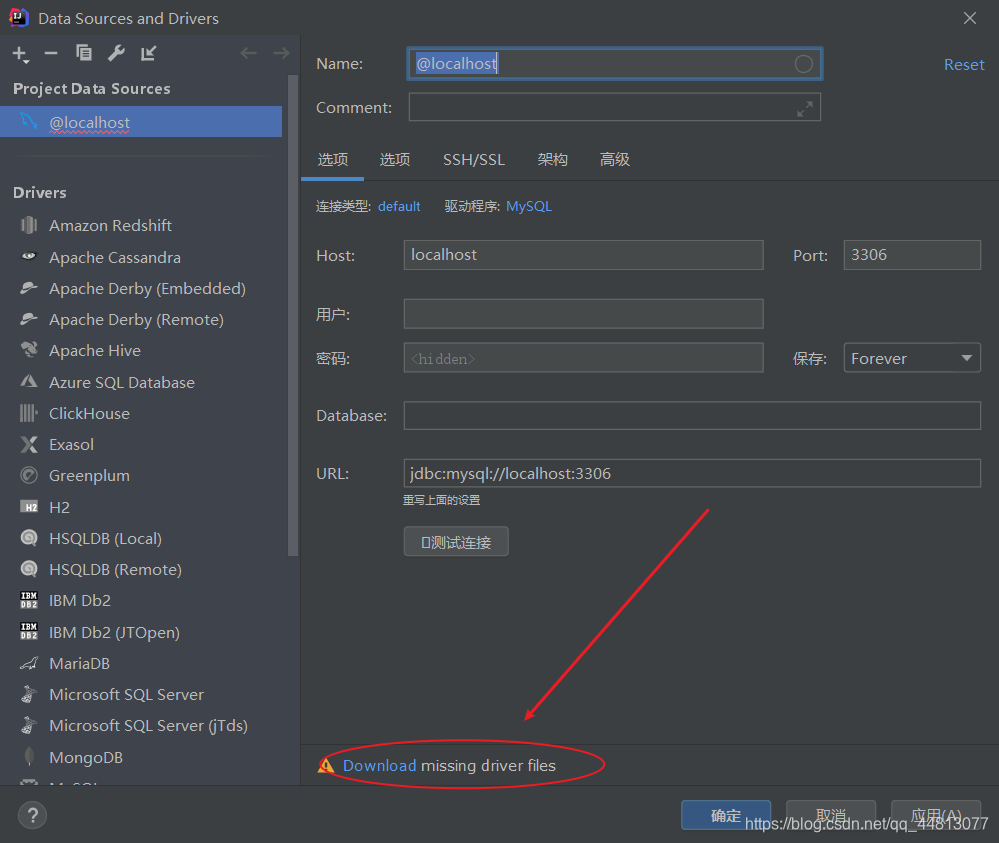Choose color circle in Name field
The image size is (999, 843).
tap(803, 64)
